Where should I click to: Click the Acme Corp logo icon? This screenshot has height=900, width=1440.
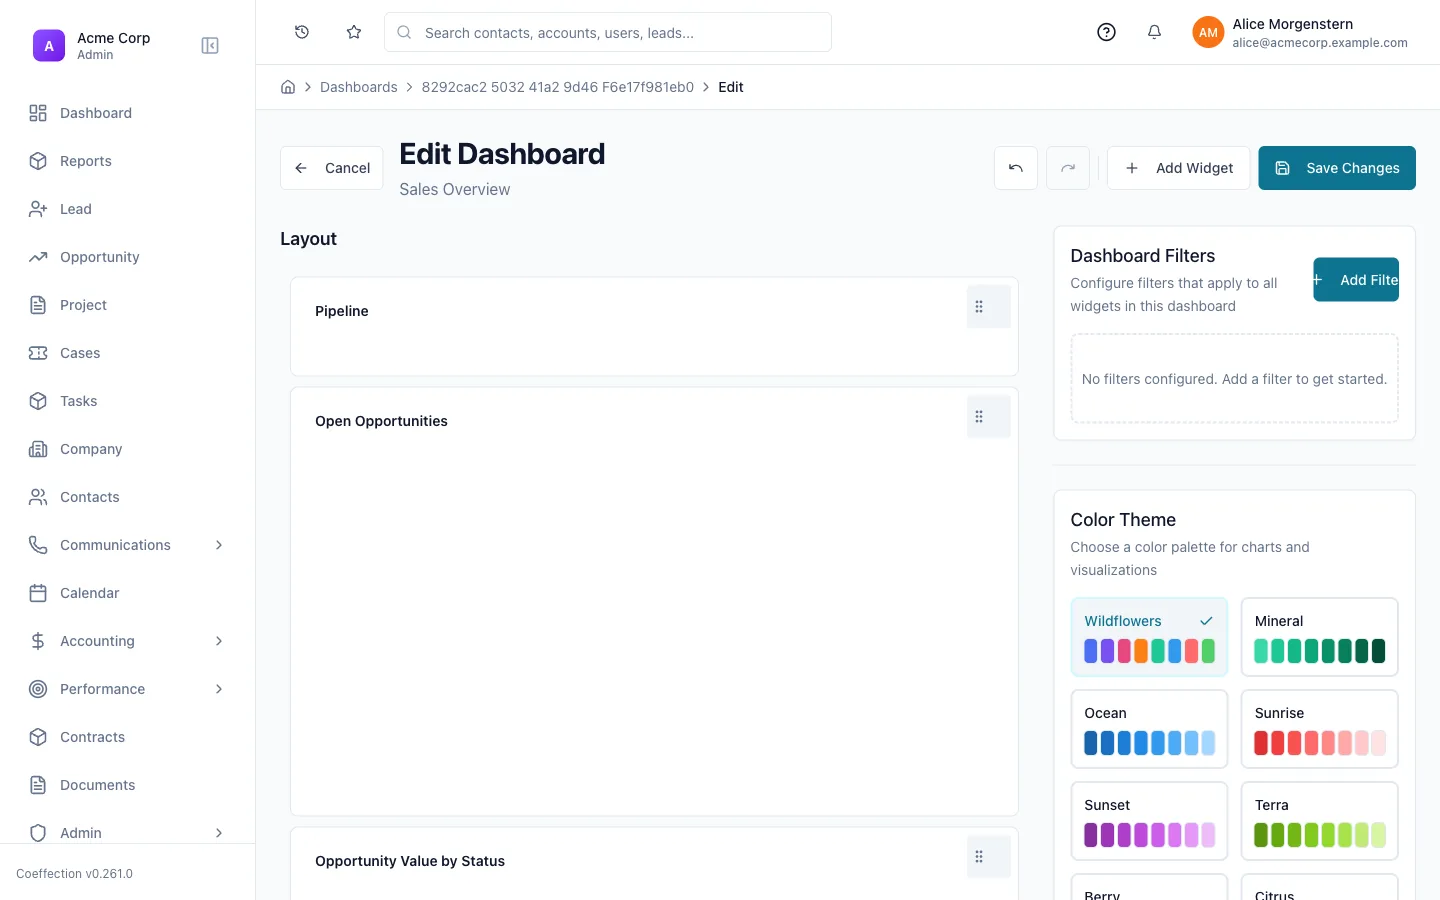coord(49,46)
